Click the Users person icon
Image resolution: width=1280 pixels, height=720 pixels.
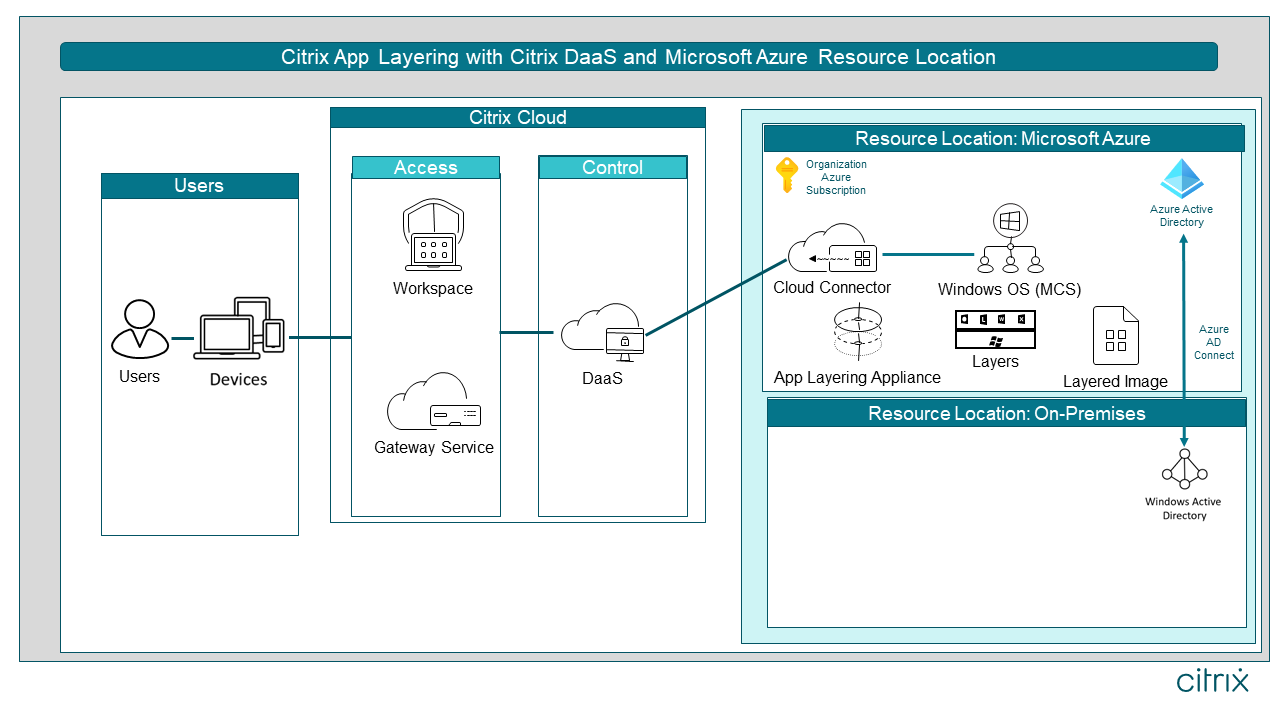140,330
